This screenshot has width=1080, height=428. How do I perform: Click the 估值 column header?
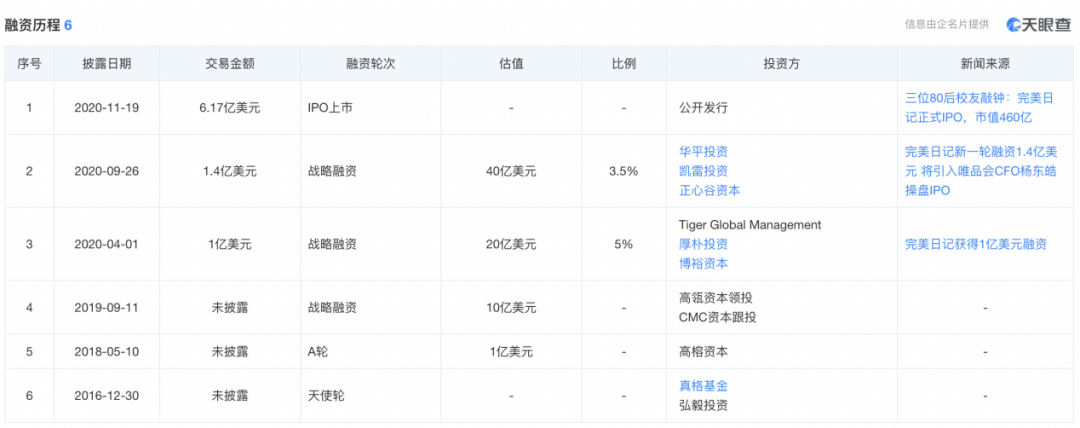coord(511,64)
